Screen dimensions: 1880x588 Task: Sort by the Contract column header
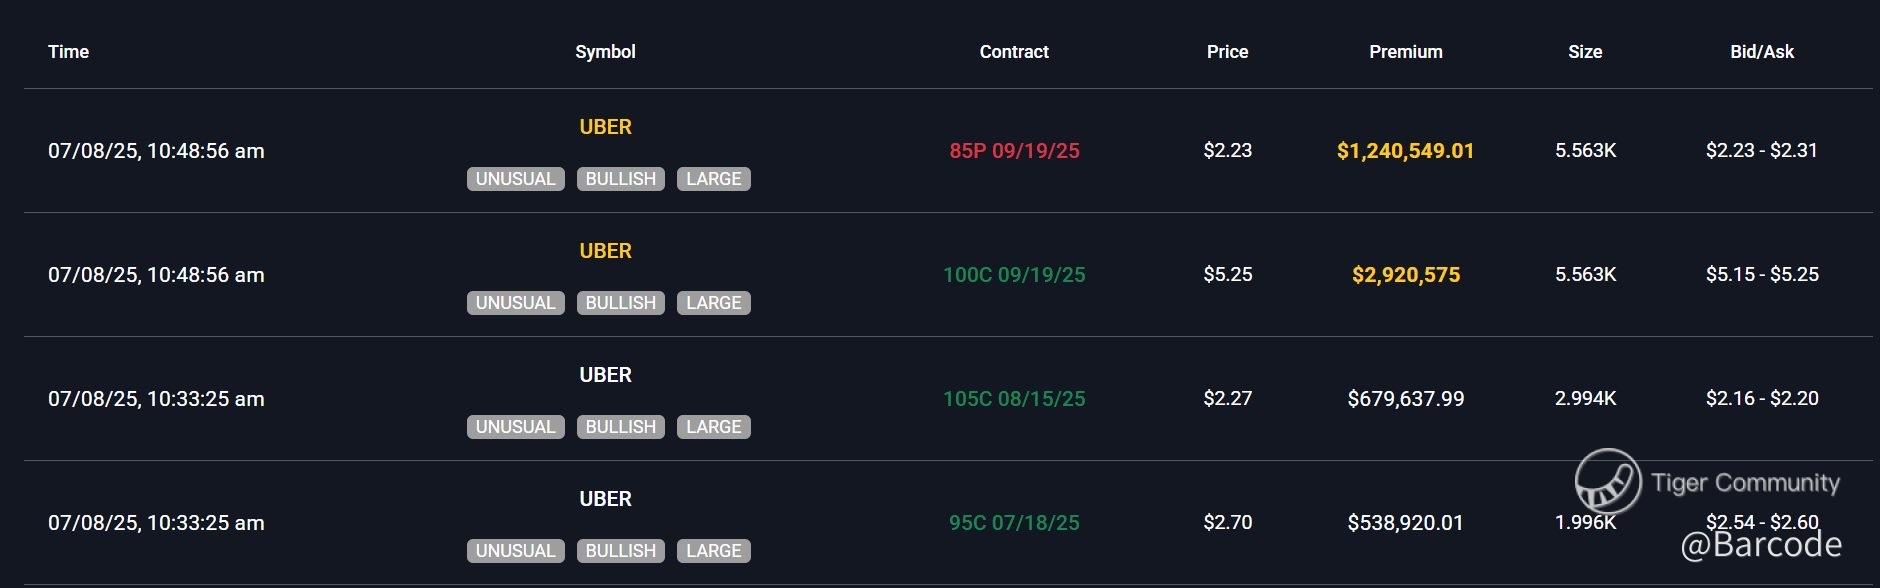point(1014,52)
